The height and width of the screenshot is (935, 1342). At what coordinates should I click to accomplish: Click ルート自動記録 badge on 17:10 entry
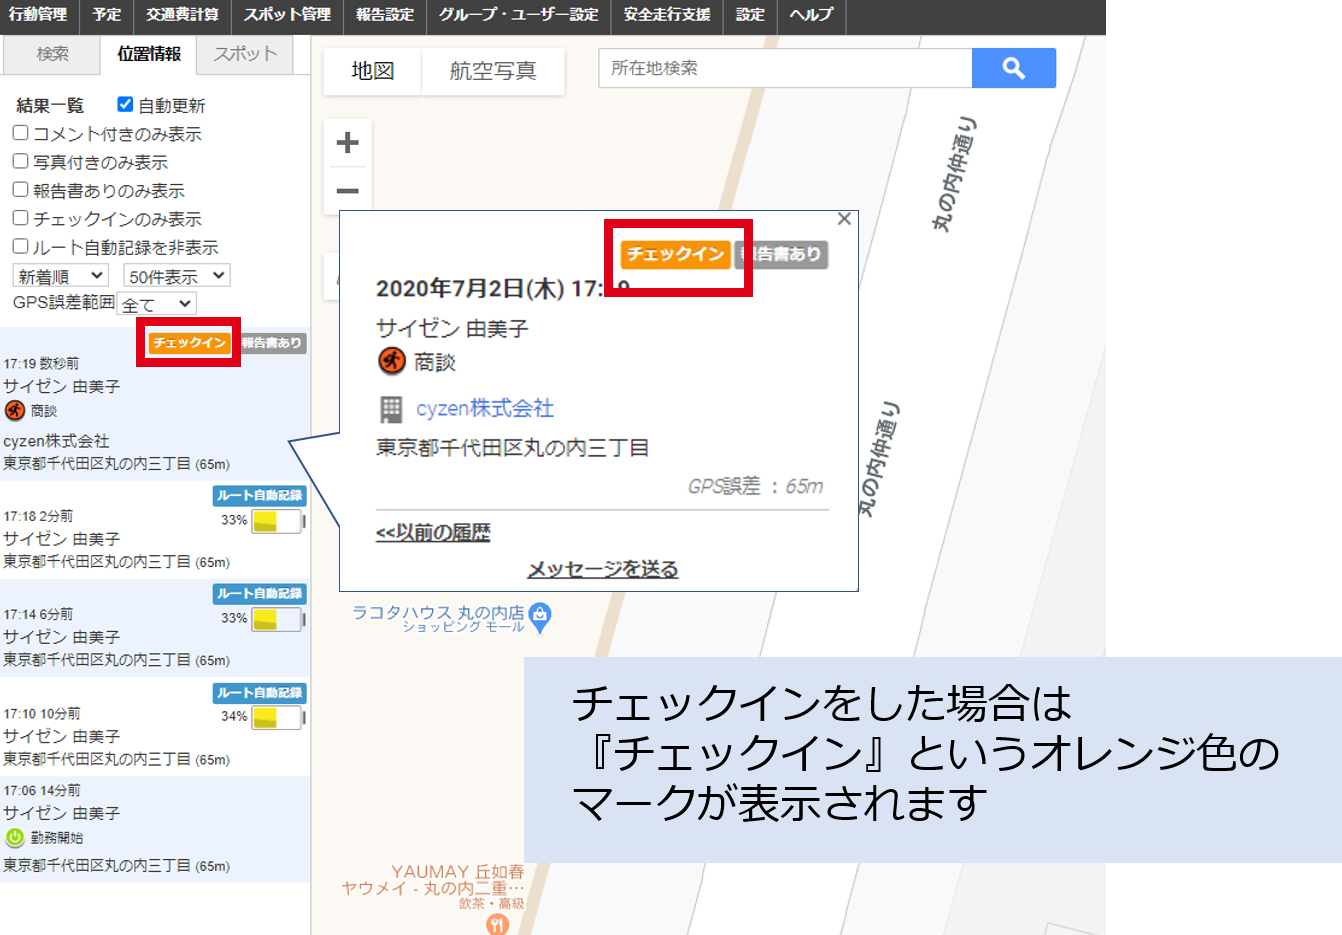pos(259,692)
